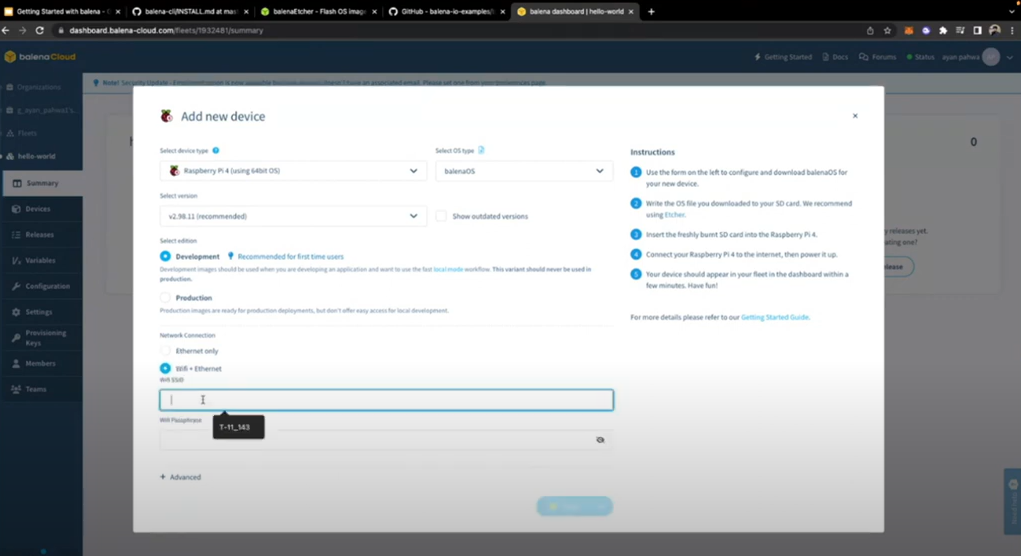This screenshot has height=556, width=1021.
Task: Open the need help widget at right edge
Action: click(1013, 501)
